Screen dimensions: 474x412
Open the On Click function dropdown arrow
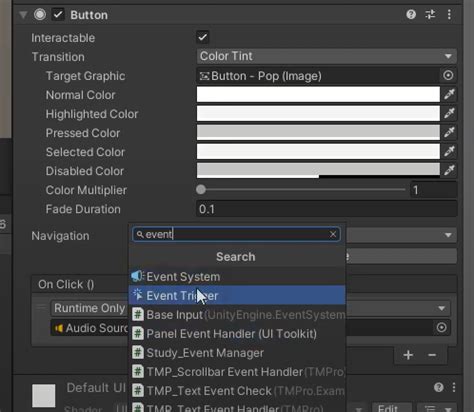click(x=442, y=308)
